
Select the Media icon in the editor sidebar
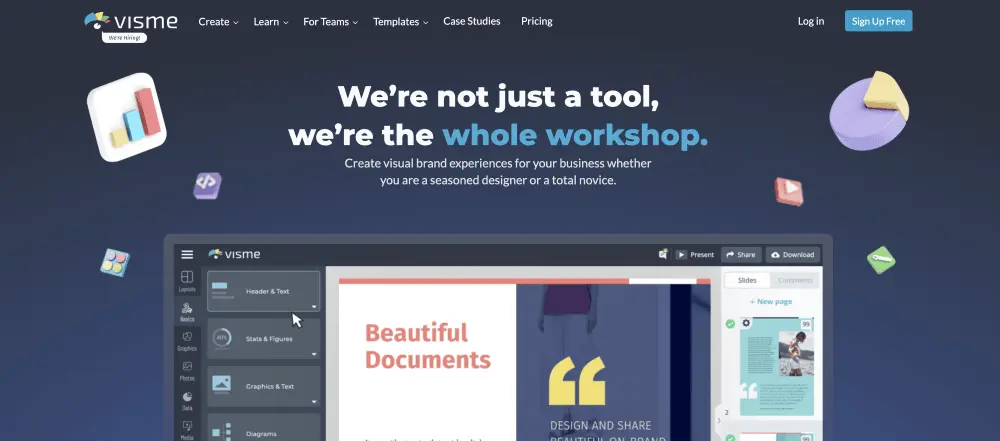click(x=187, y=430)
